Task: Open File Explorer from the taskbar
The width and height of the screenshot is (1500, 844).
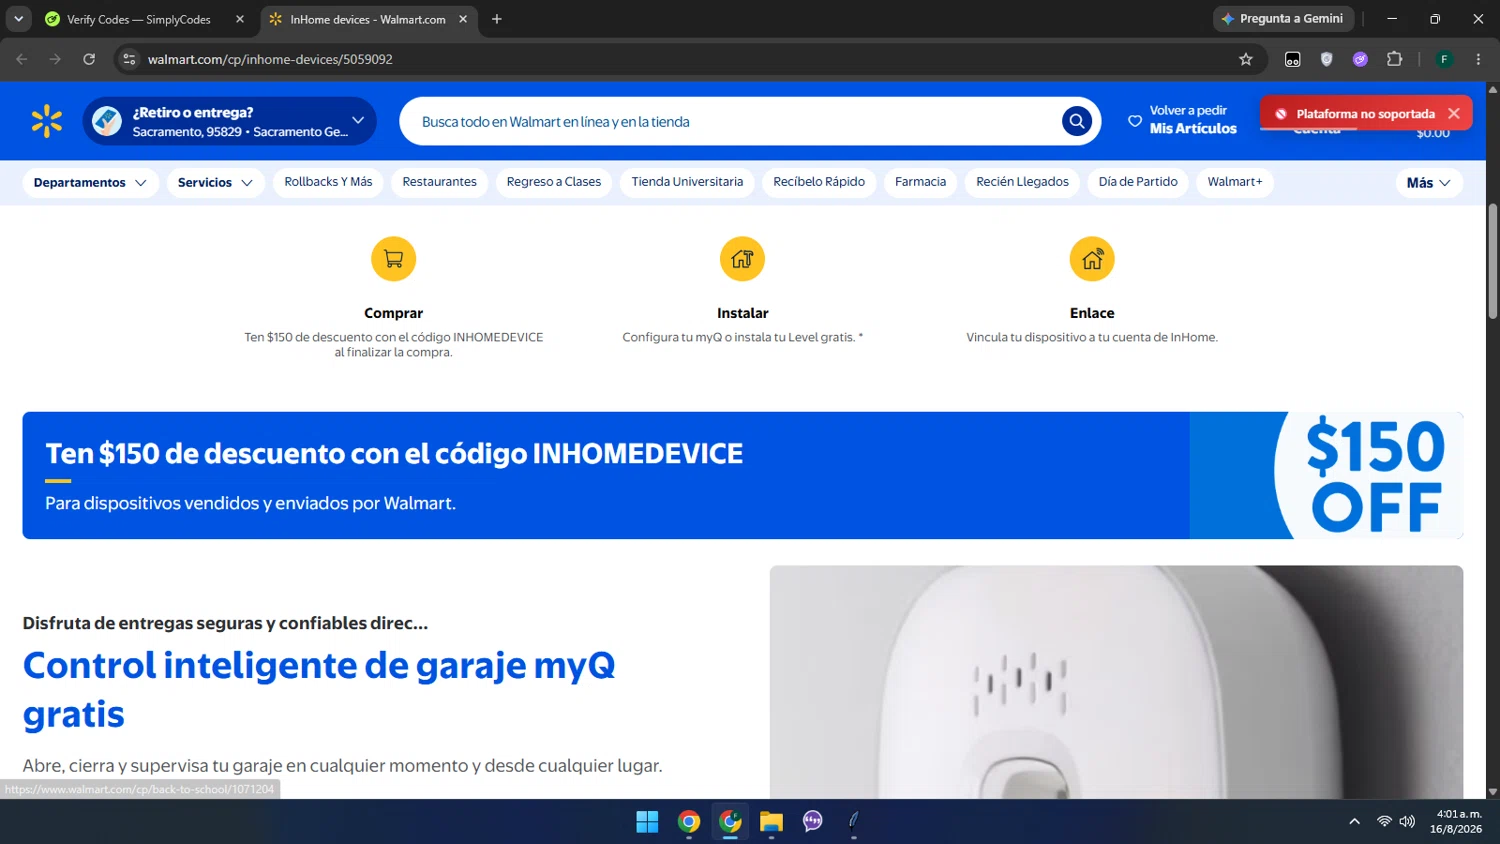Action: click(771, 821)
